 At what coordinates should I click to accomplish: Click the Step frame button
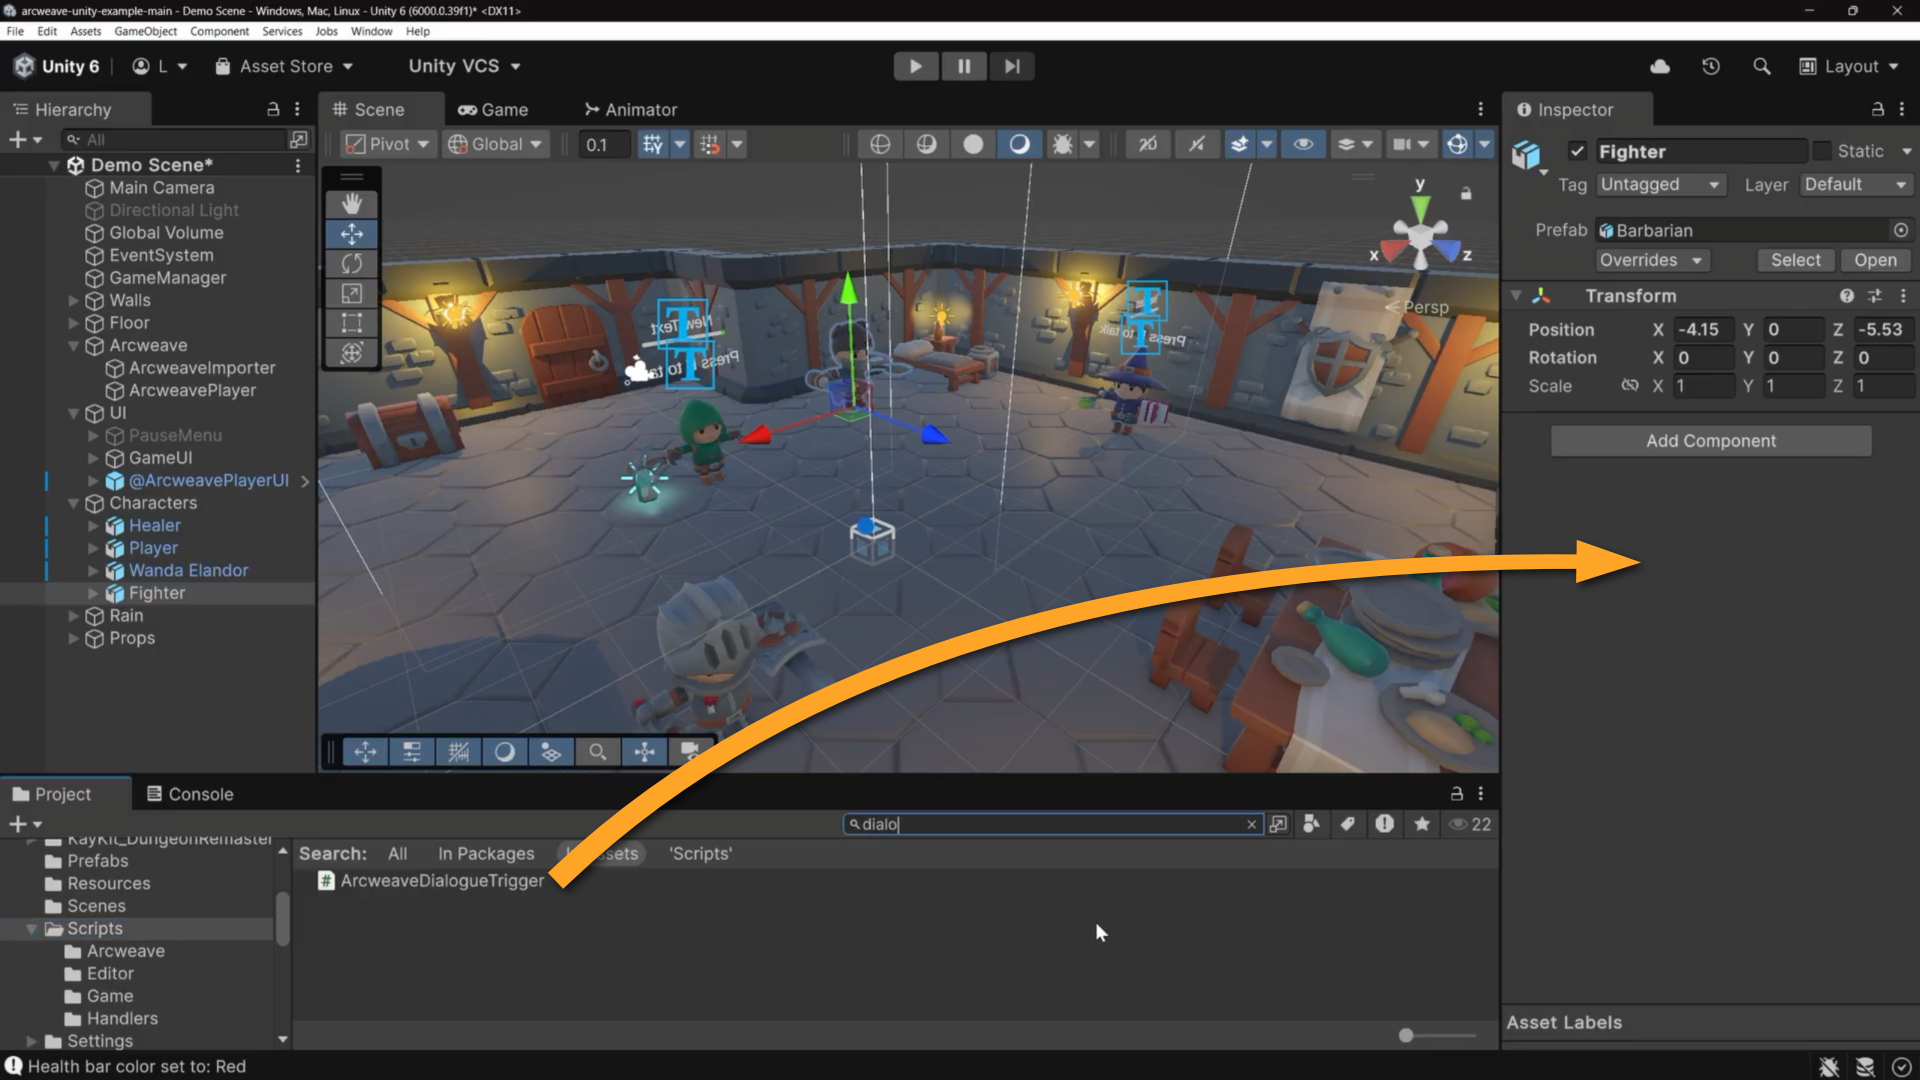1012,66
